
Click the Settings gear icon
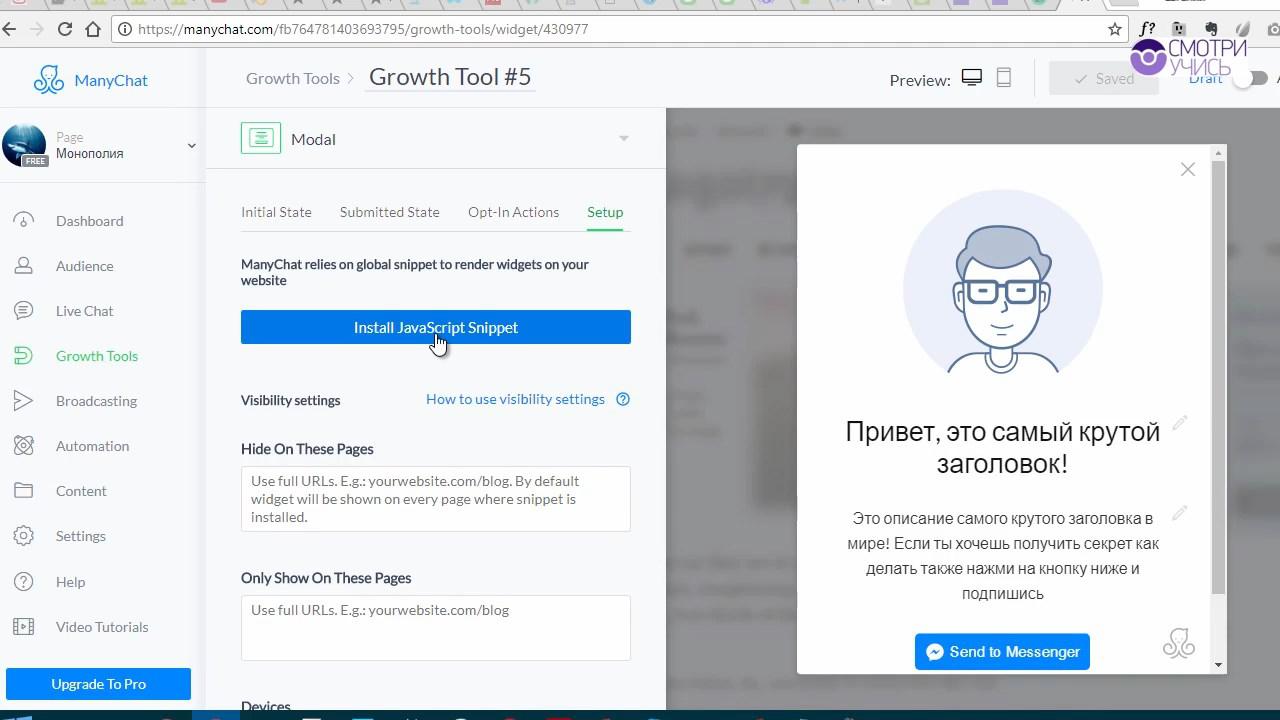coord(23,535)
